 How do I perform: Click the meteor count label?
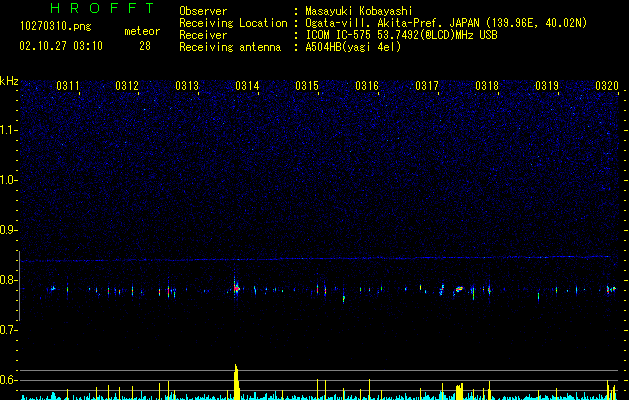142,31
